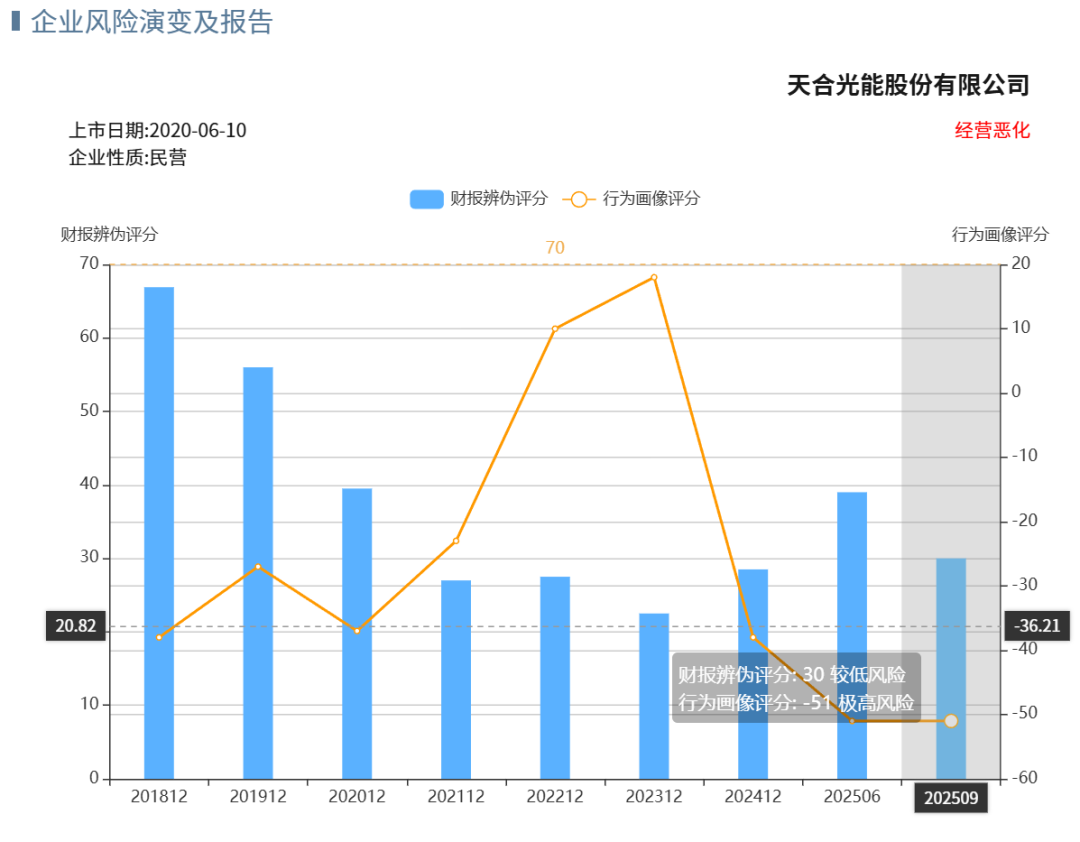Viewport: 1080px width, 842px height.
Task: Click the 上市日期:2020-06-10 text
Action: click(x=158, y=130)
